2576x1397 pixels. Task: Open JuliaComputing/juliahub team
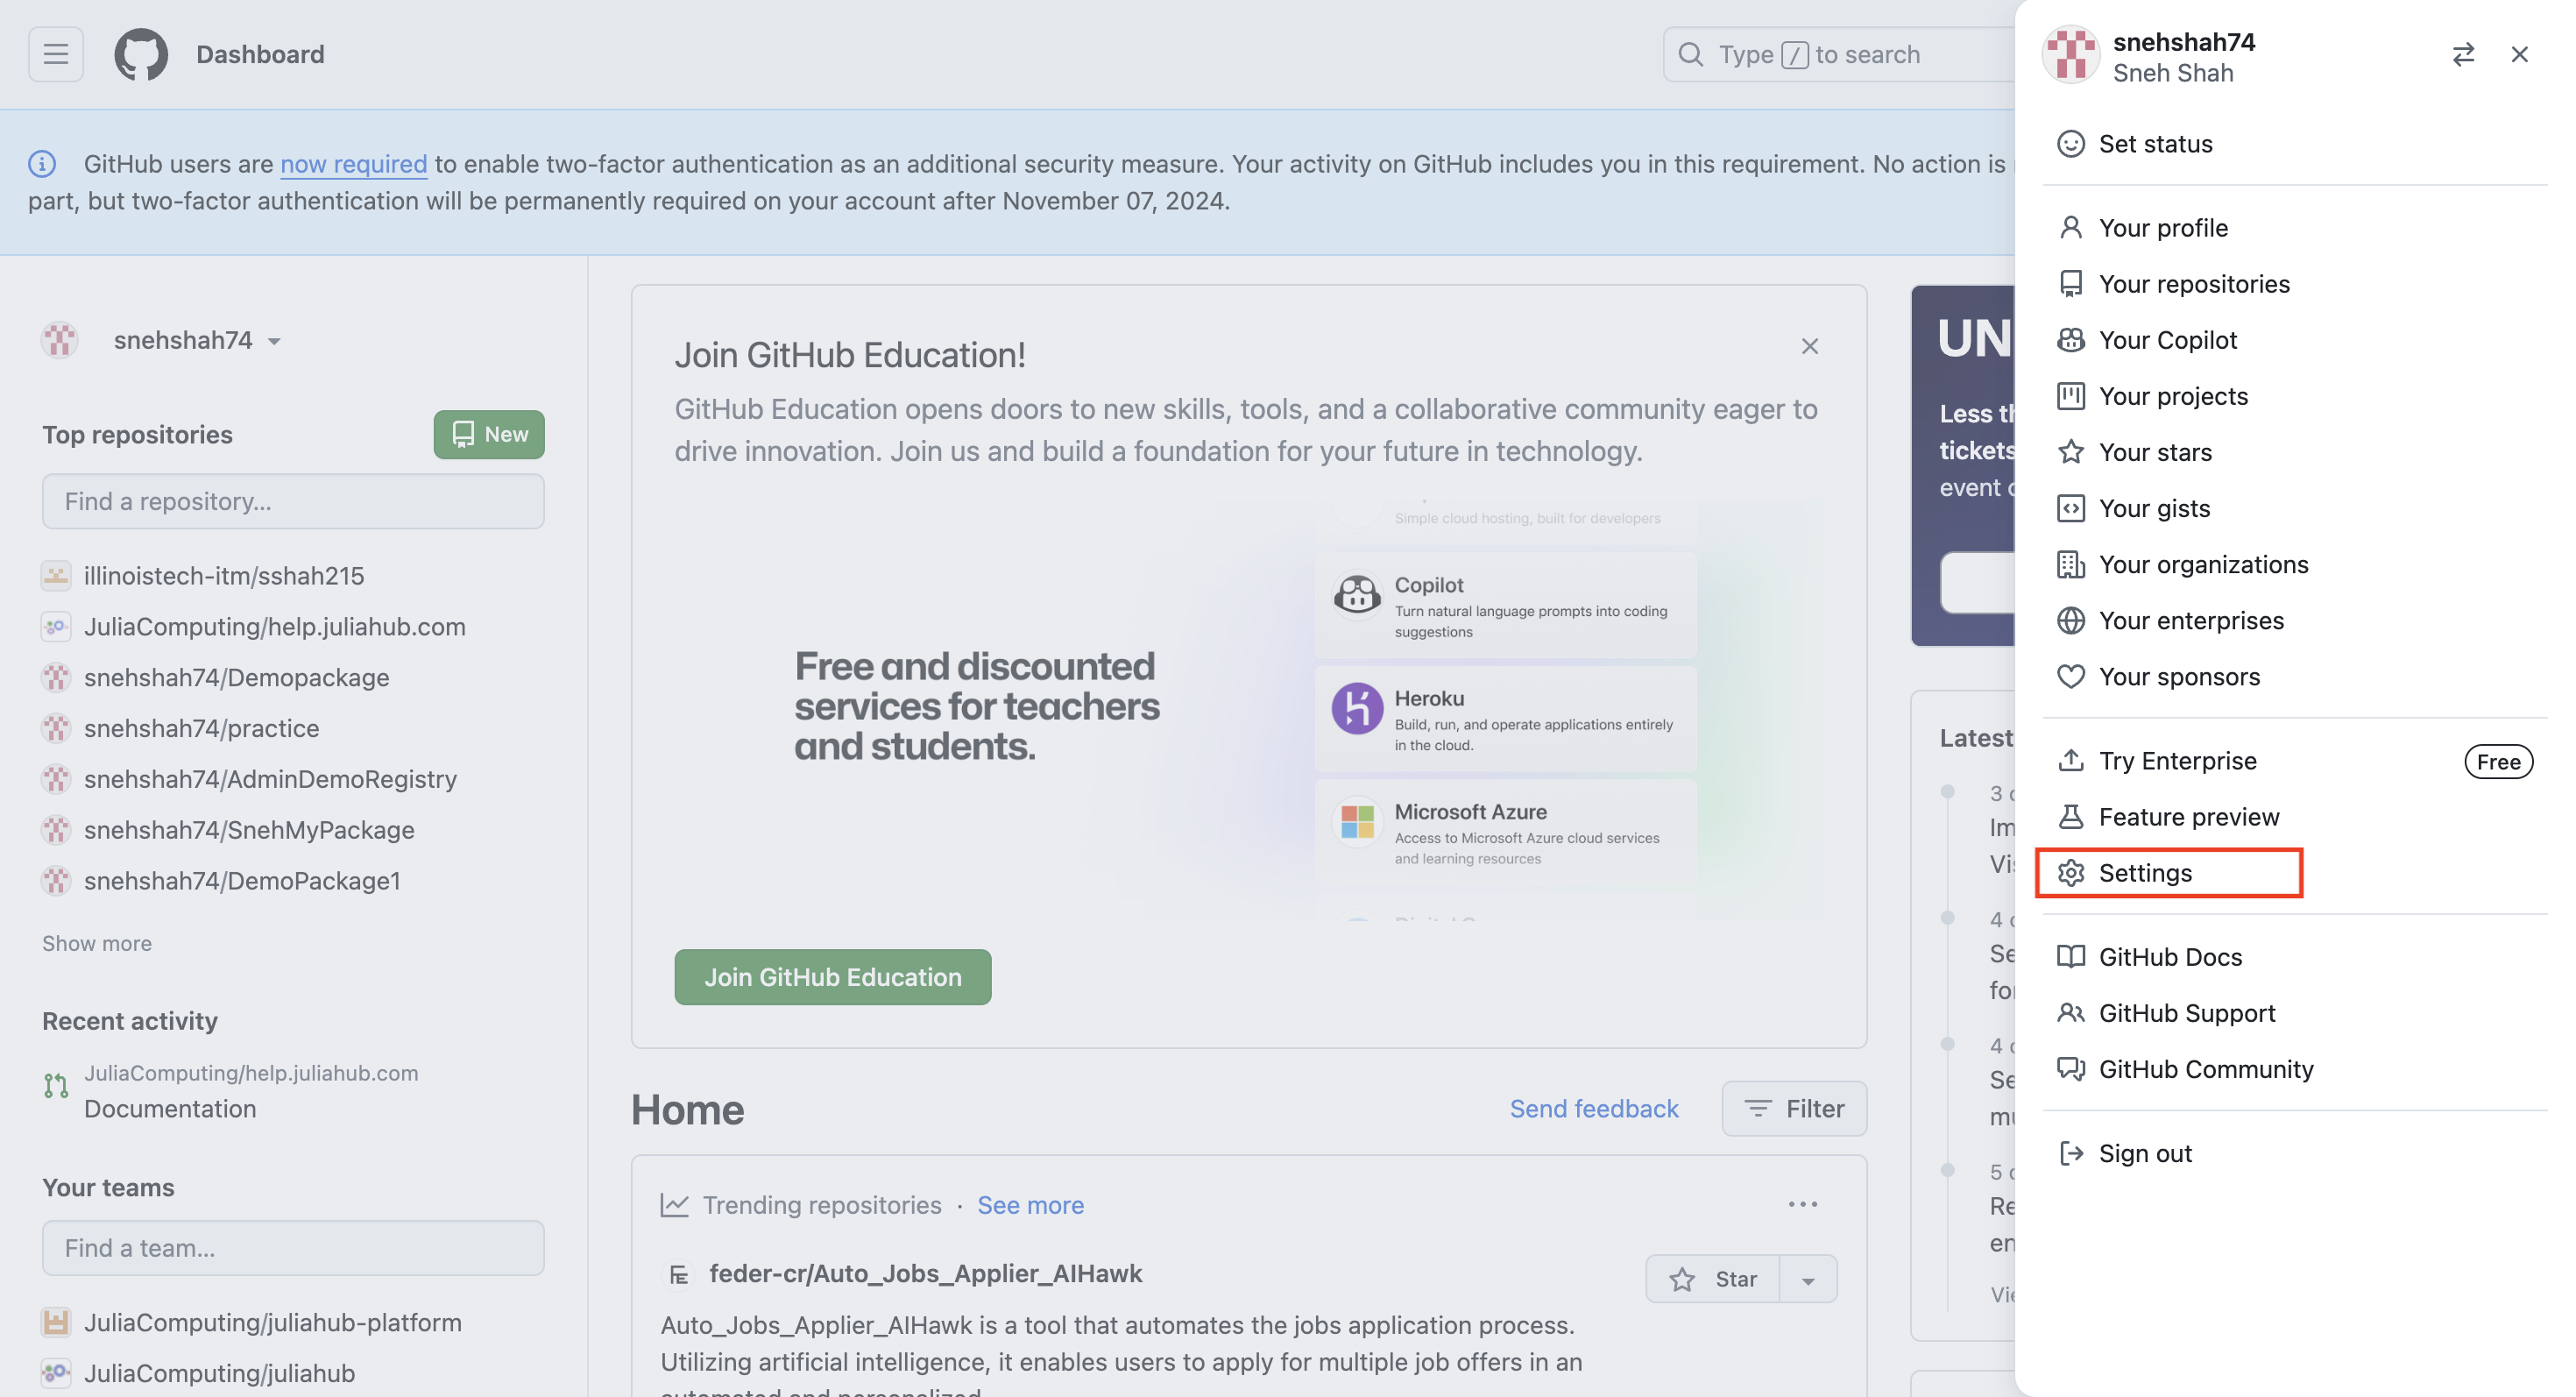tap(220, 1373)
